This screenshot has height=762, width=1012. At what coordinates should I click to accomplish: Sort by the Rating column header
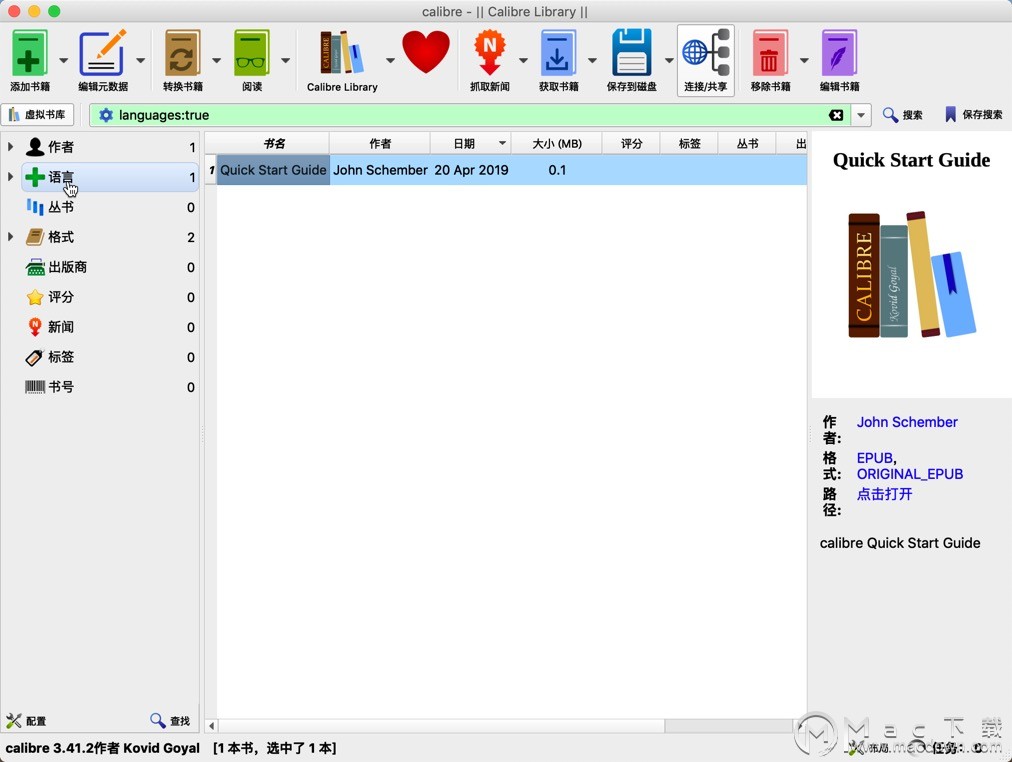point(631,143)
